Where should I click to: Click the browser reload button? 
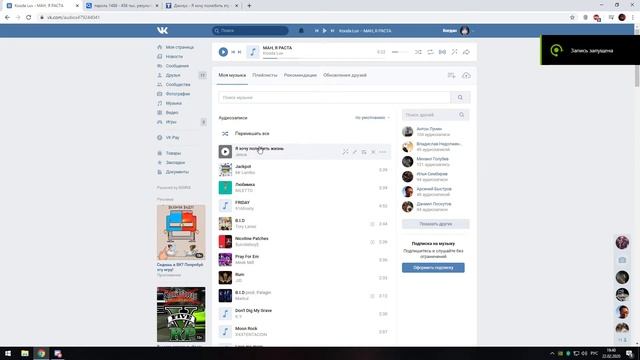point(28,17)
